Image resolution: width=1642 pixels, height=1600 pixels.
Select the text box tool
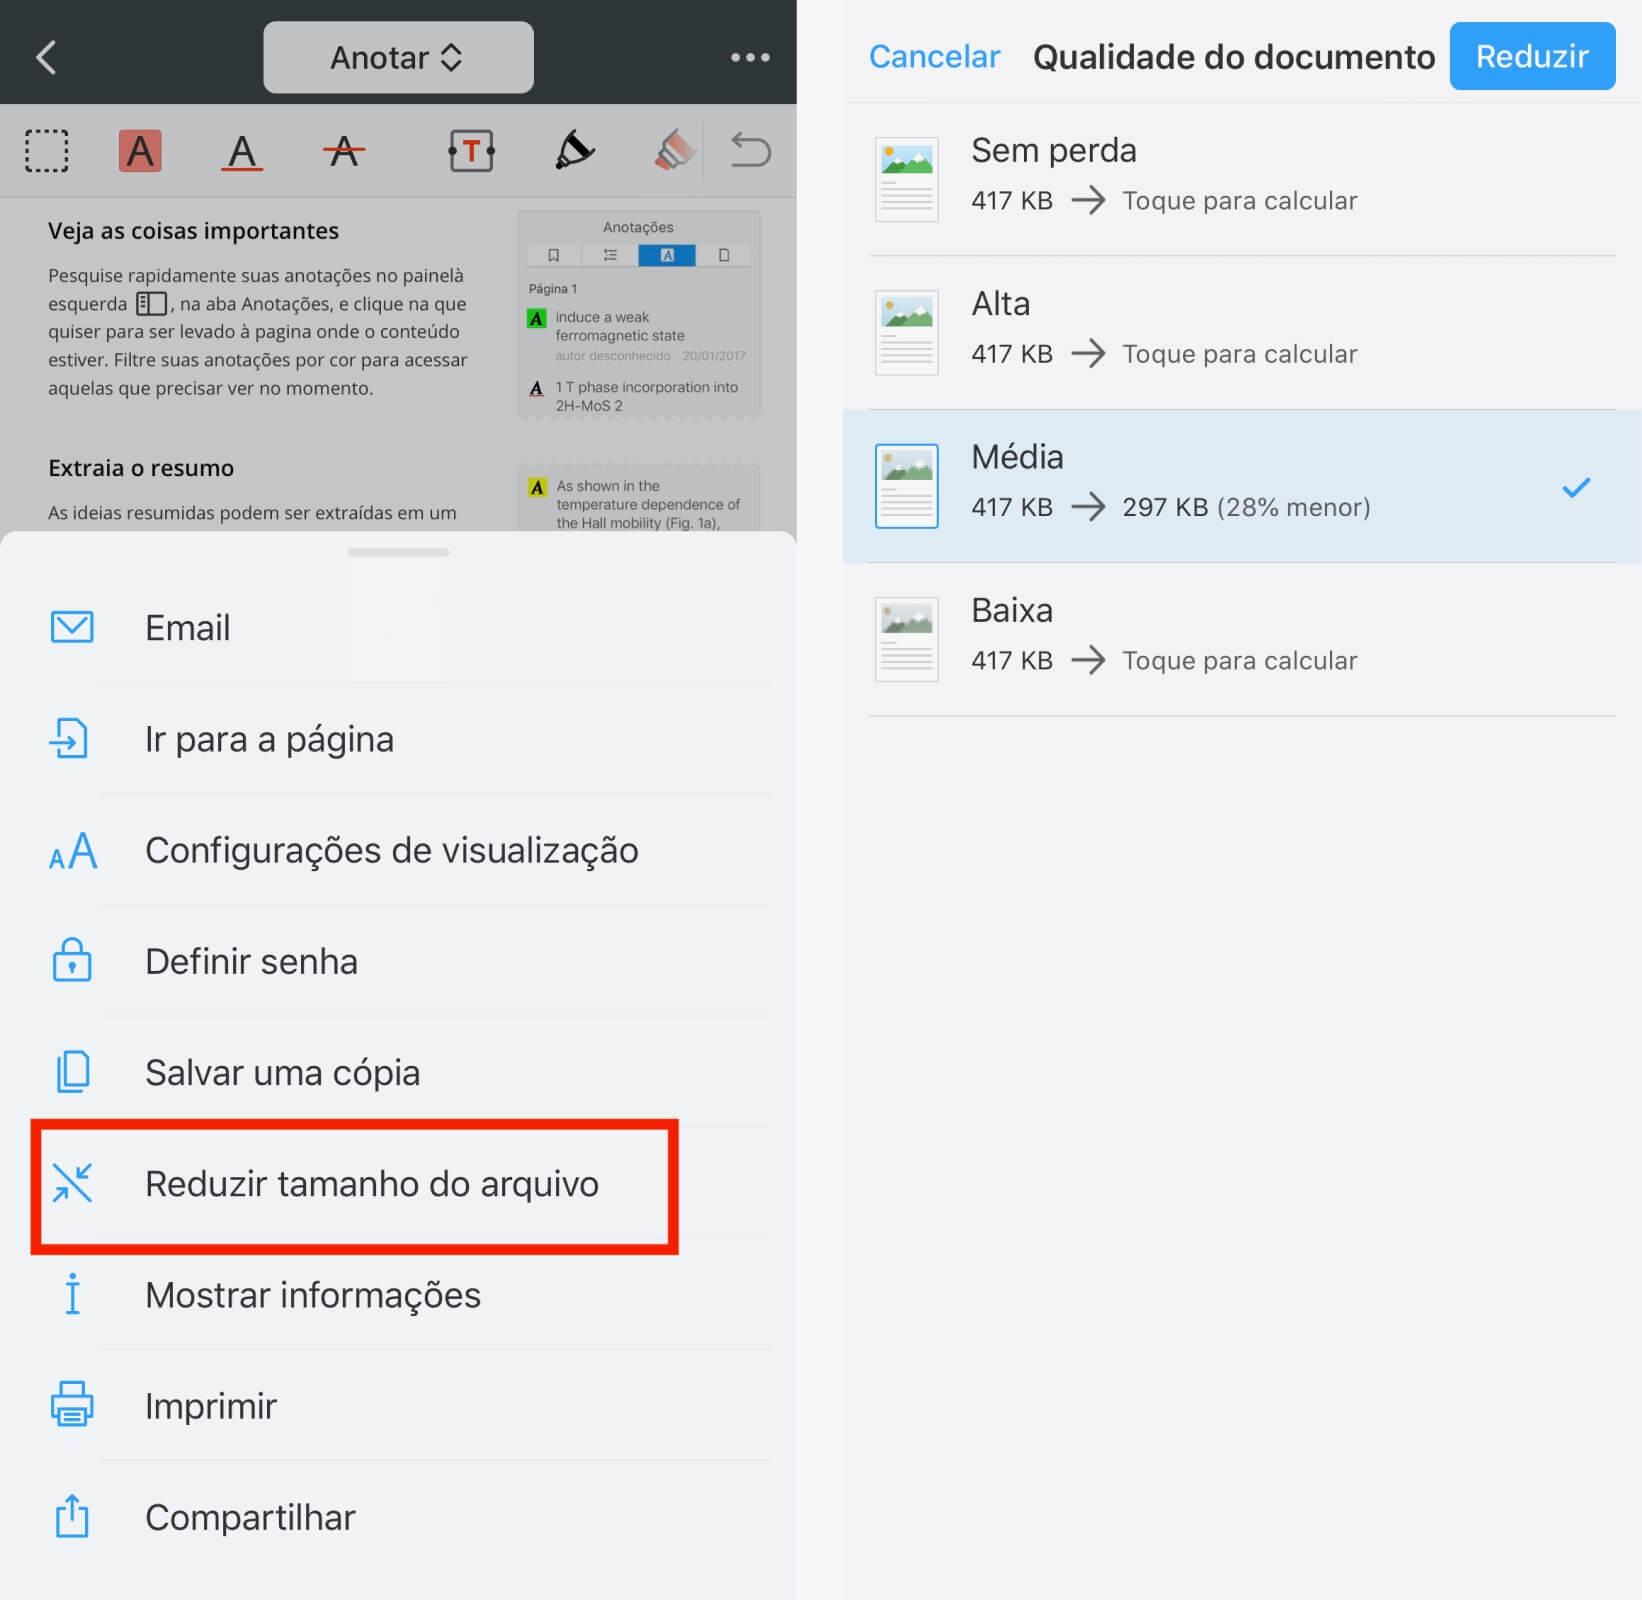click(471, 151)
